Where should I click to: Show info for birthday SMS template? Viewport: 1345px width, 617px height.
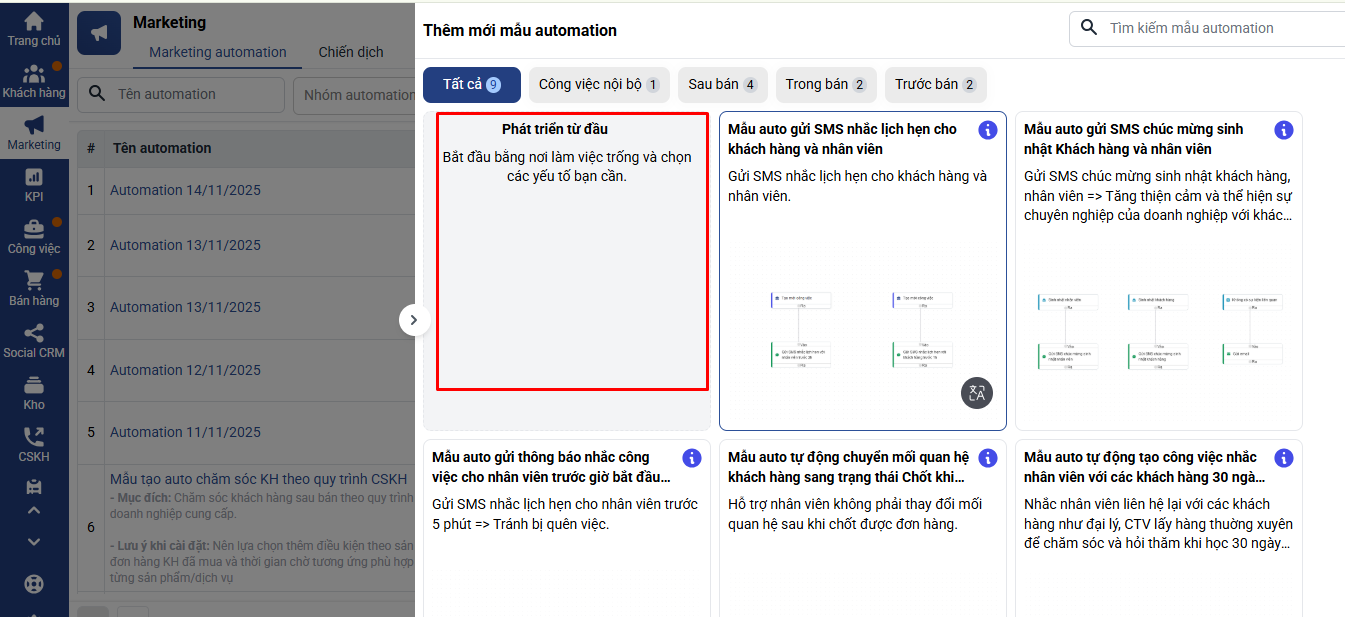click(1284, 130)
